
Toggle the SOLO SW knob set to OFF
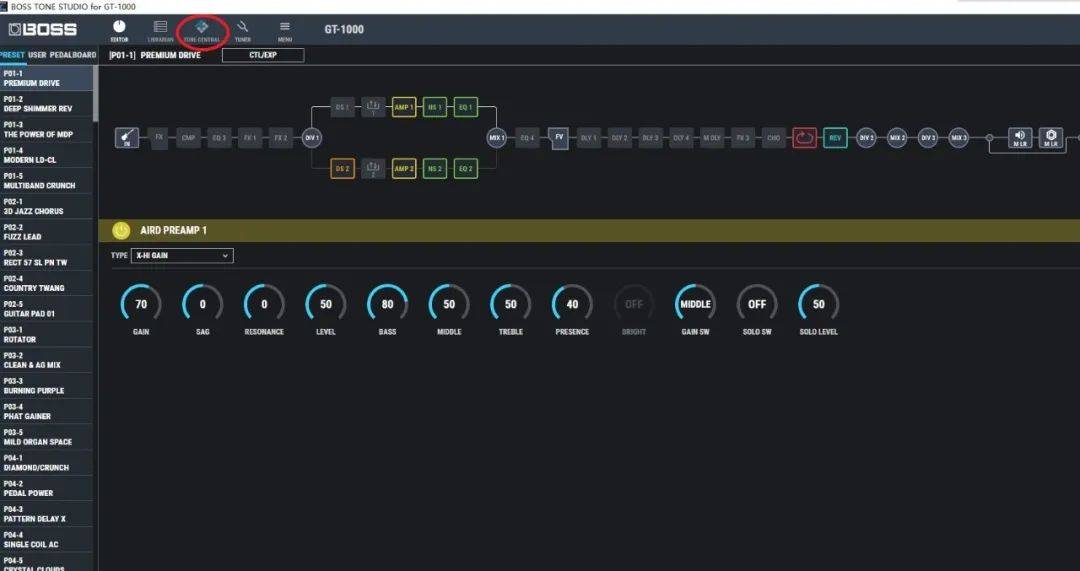(x=757, y=304)
